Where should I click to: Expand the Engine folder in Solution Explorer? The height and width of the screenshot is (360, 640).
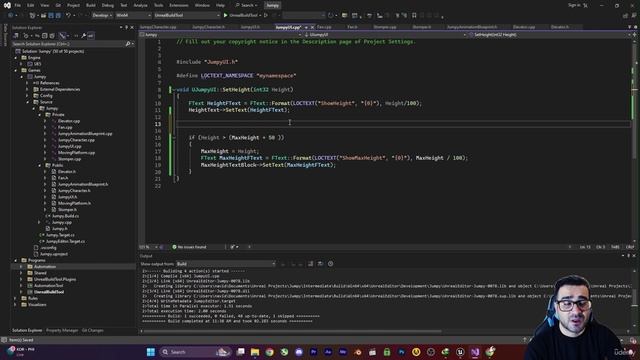[x=16, y=58]
